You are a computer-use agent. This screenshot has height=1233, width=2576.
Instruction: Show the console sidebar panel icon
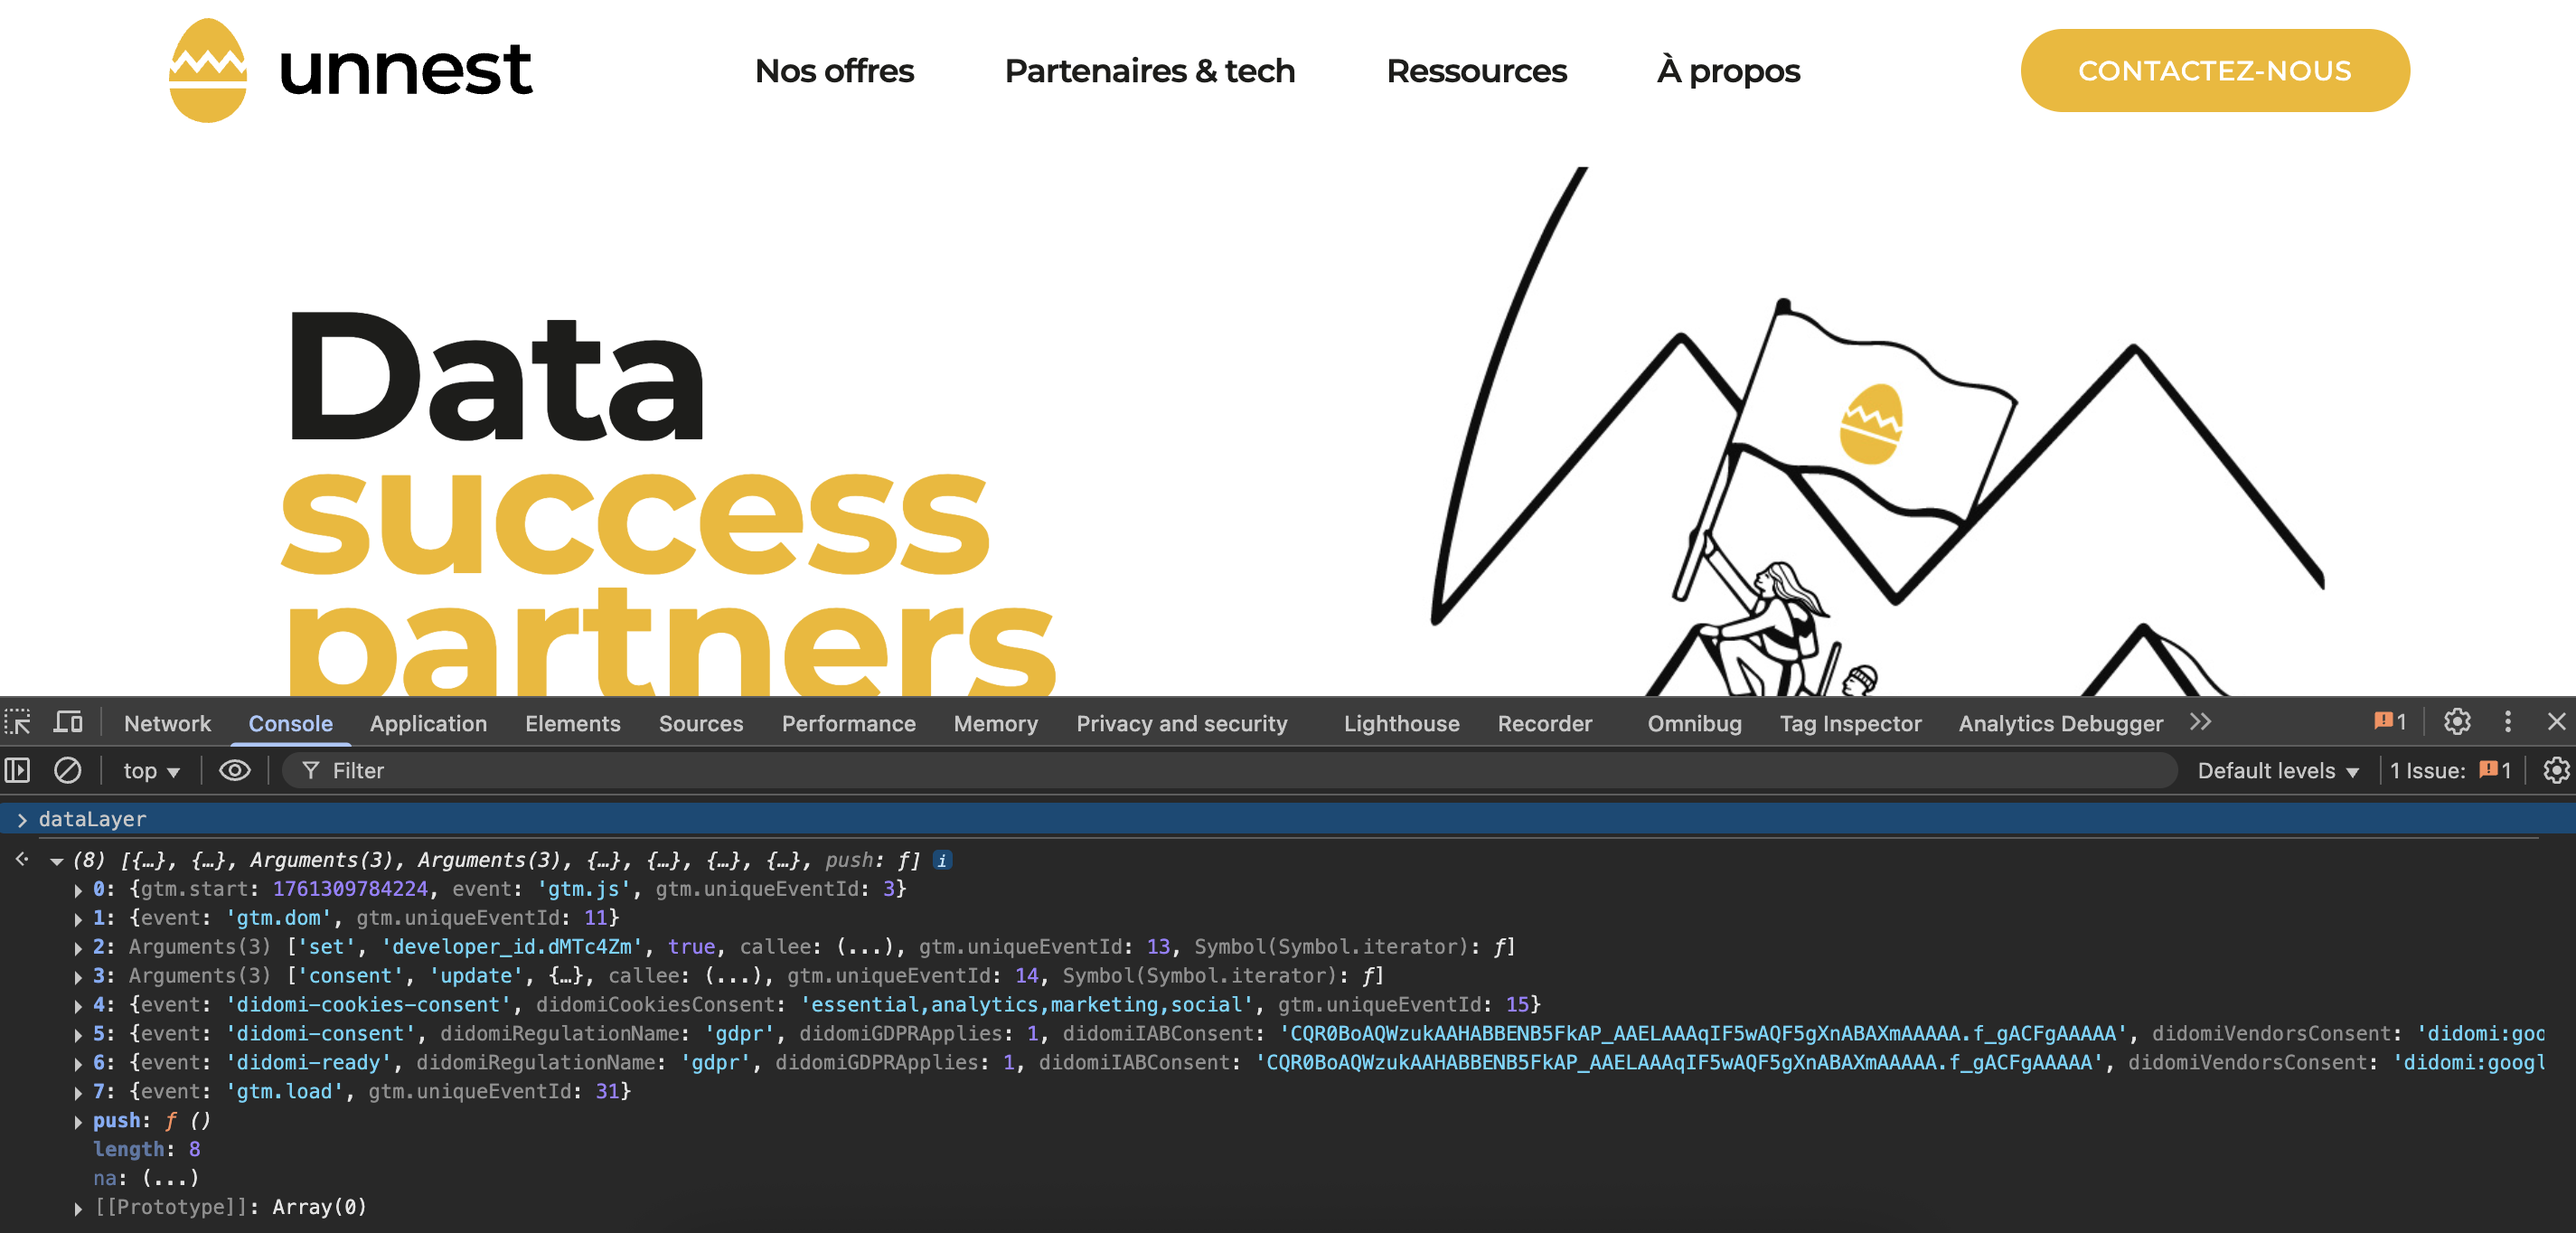[18, 770]
